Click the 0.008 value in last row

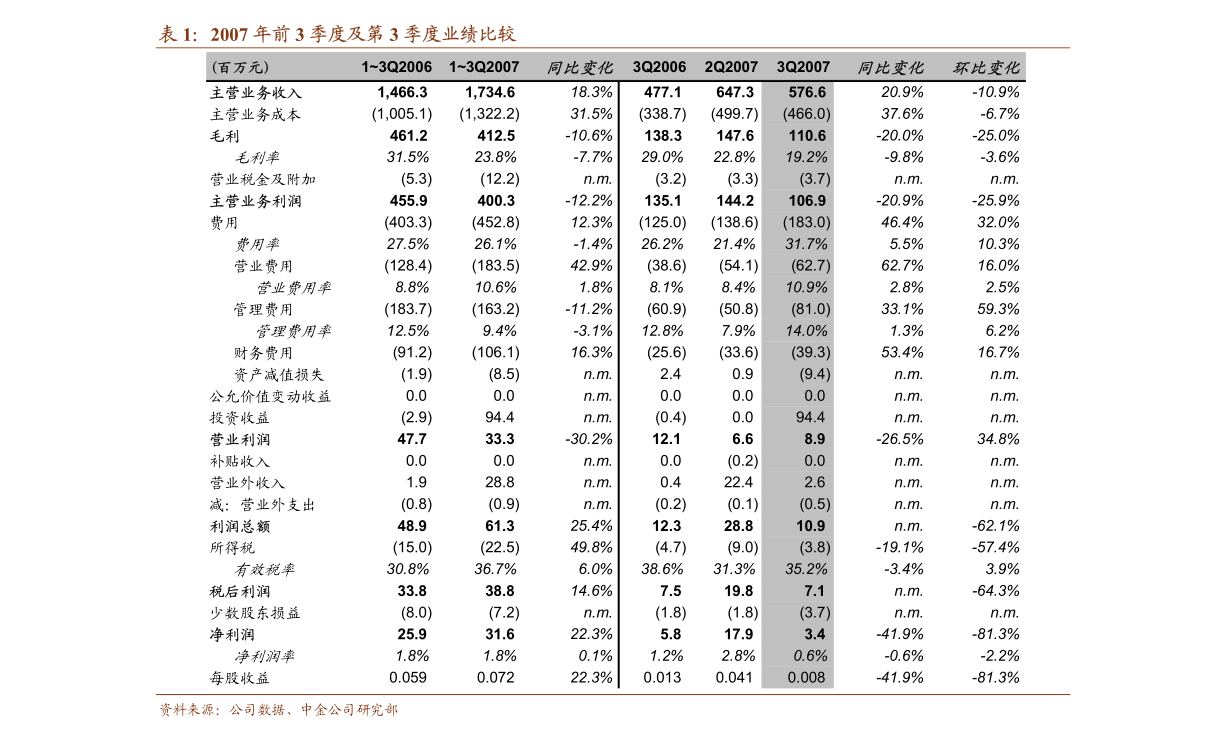pyautogui.click(x=806, y=677)
